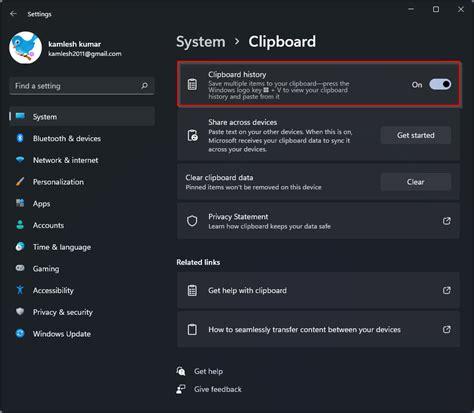Open Accessibility label in sidebar

53,290
